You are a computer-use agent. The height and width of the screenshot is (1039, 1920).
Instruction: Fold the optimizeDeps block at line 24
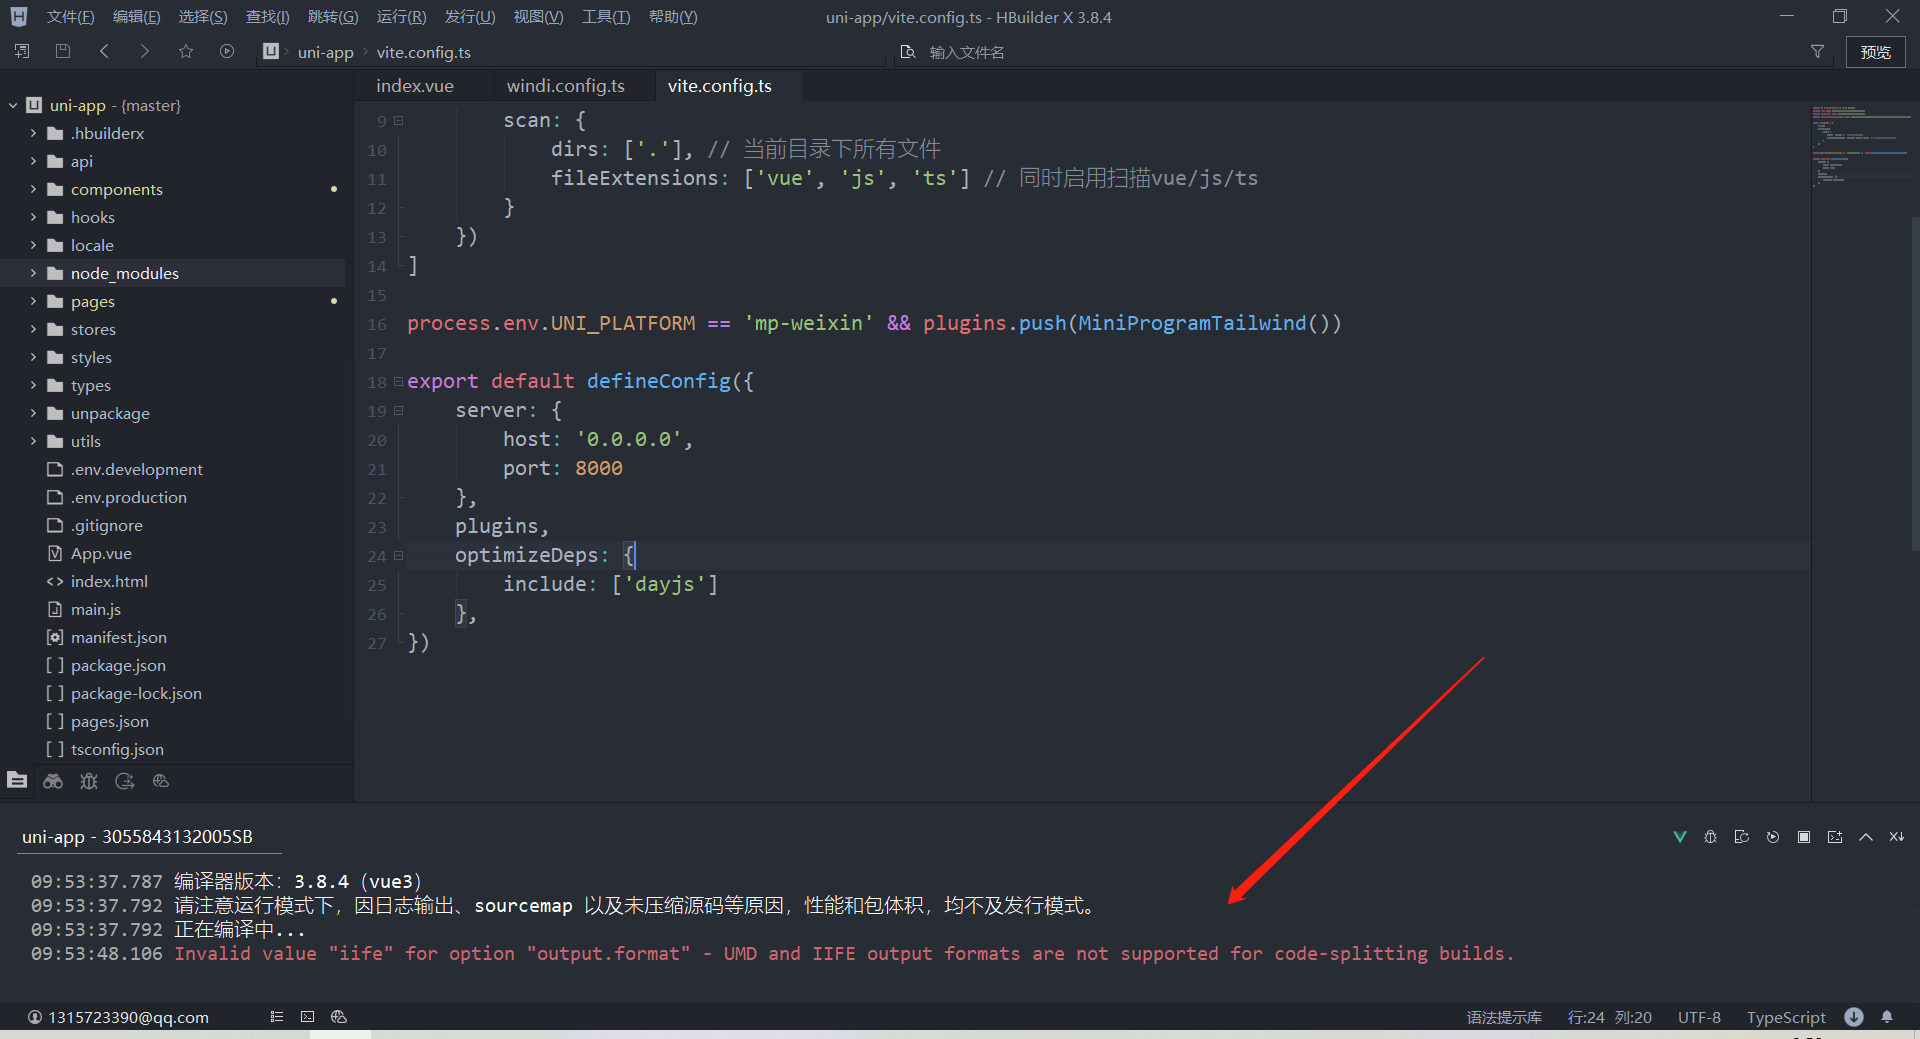click(x=399, y=555)
